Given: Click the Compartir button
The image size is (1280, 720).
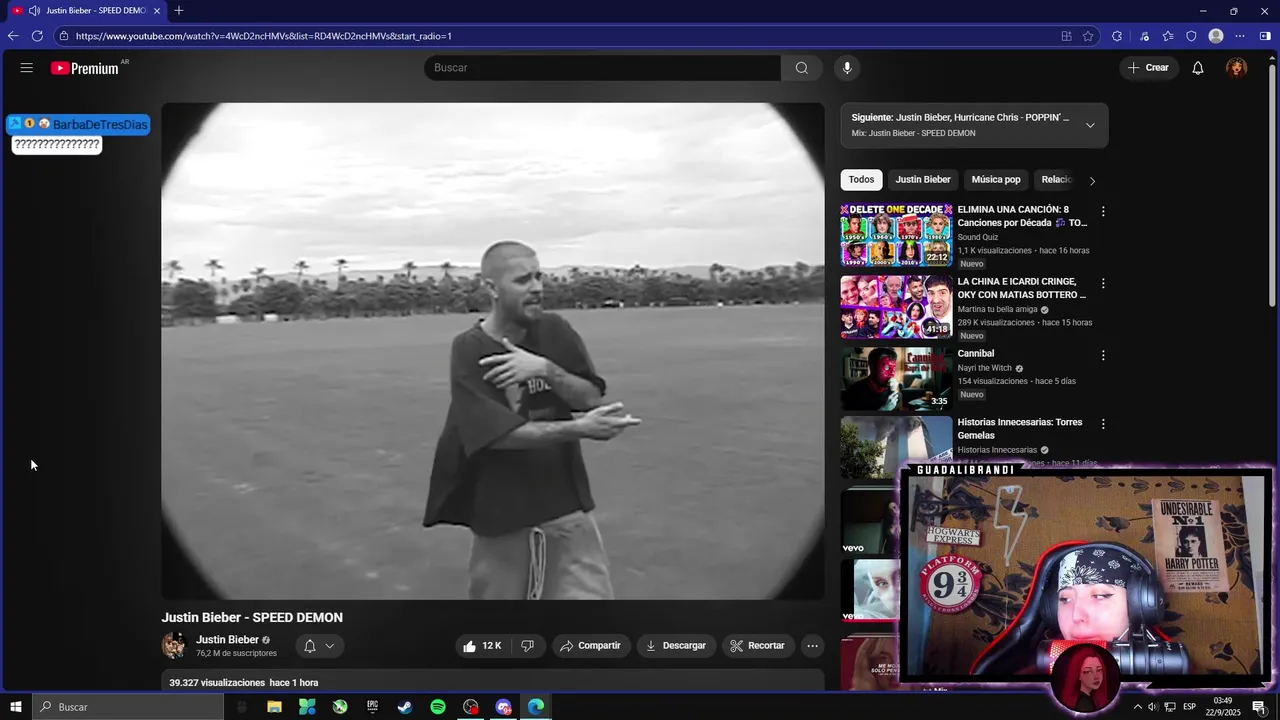Looking at the screenshot, I should tap(590, 646).
